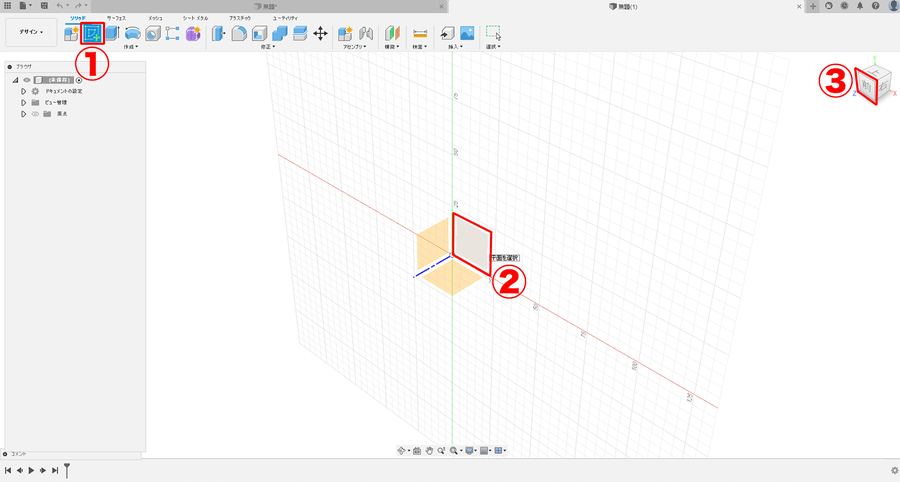Viewport: 900px width, 482px height.
Task: Select the Revolve tool
Action: tap(133, 33)
